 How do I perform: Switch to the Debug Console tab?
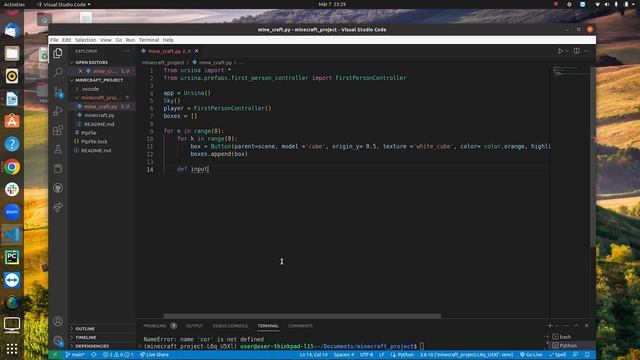[x=230, y=326]
